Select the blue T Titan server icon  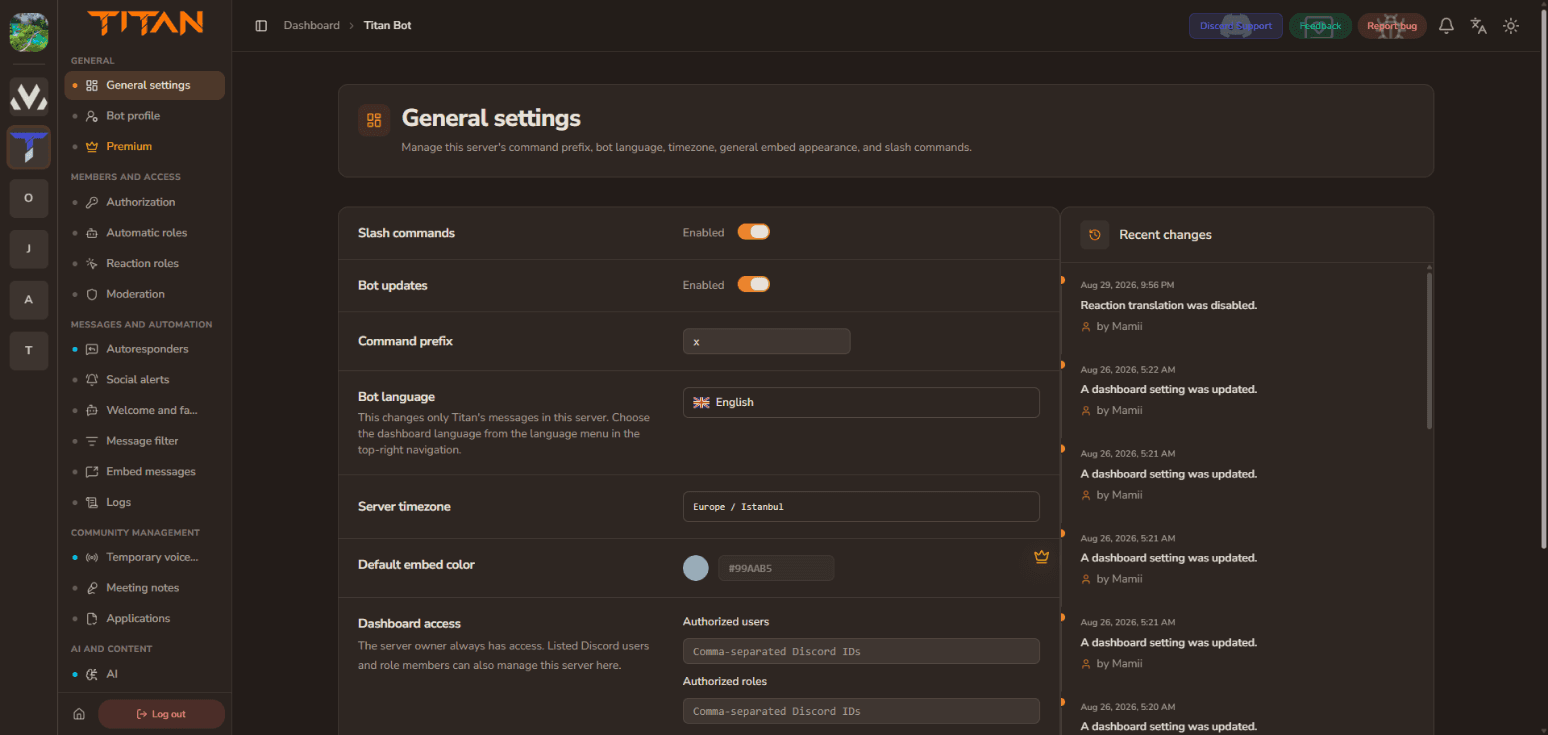point(29,147)
